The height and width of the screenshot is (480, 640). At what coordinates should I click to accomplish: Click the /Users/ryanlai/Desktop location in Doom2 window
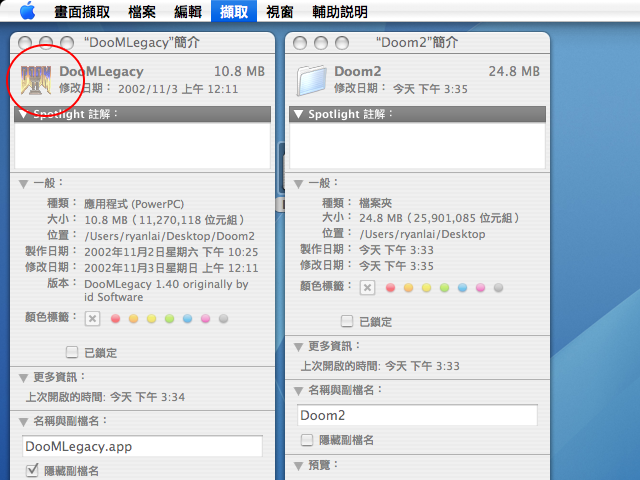(422, 234)
